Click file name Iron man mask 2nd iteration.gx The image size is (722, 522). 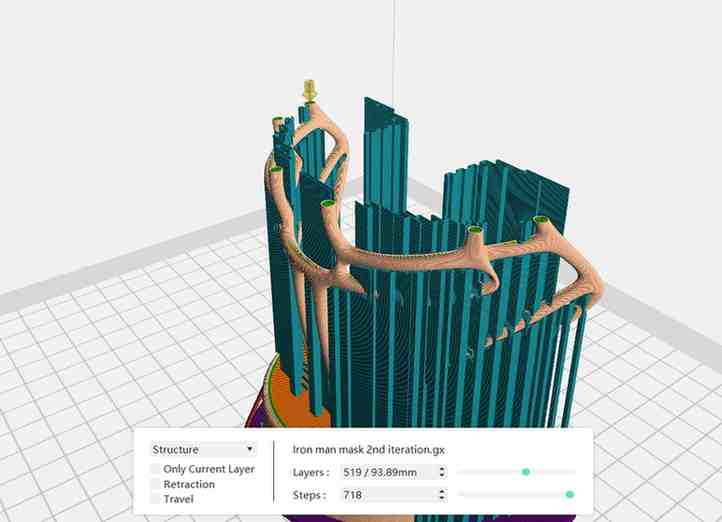pos(368,450)
